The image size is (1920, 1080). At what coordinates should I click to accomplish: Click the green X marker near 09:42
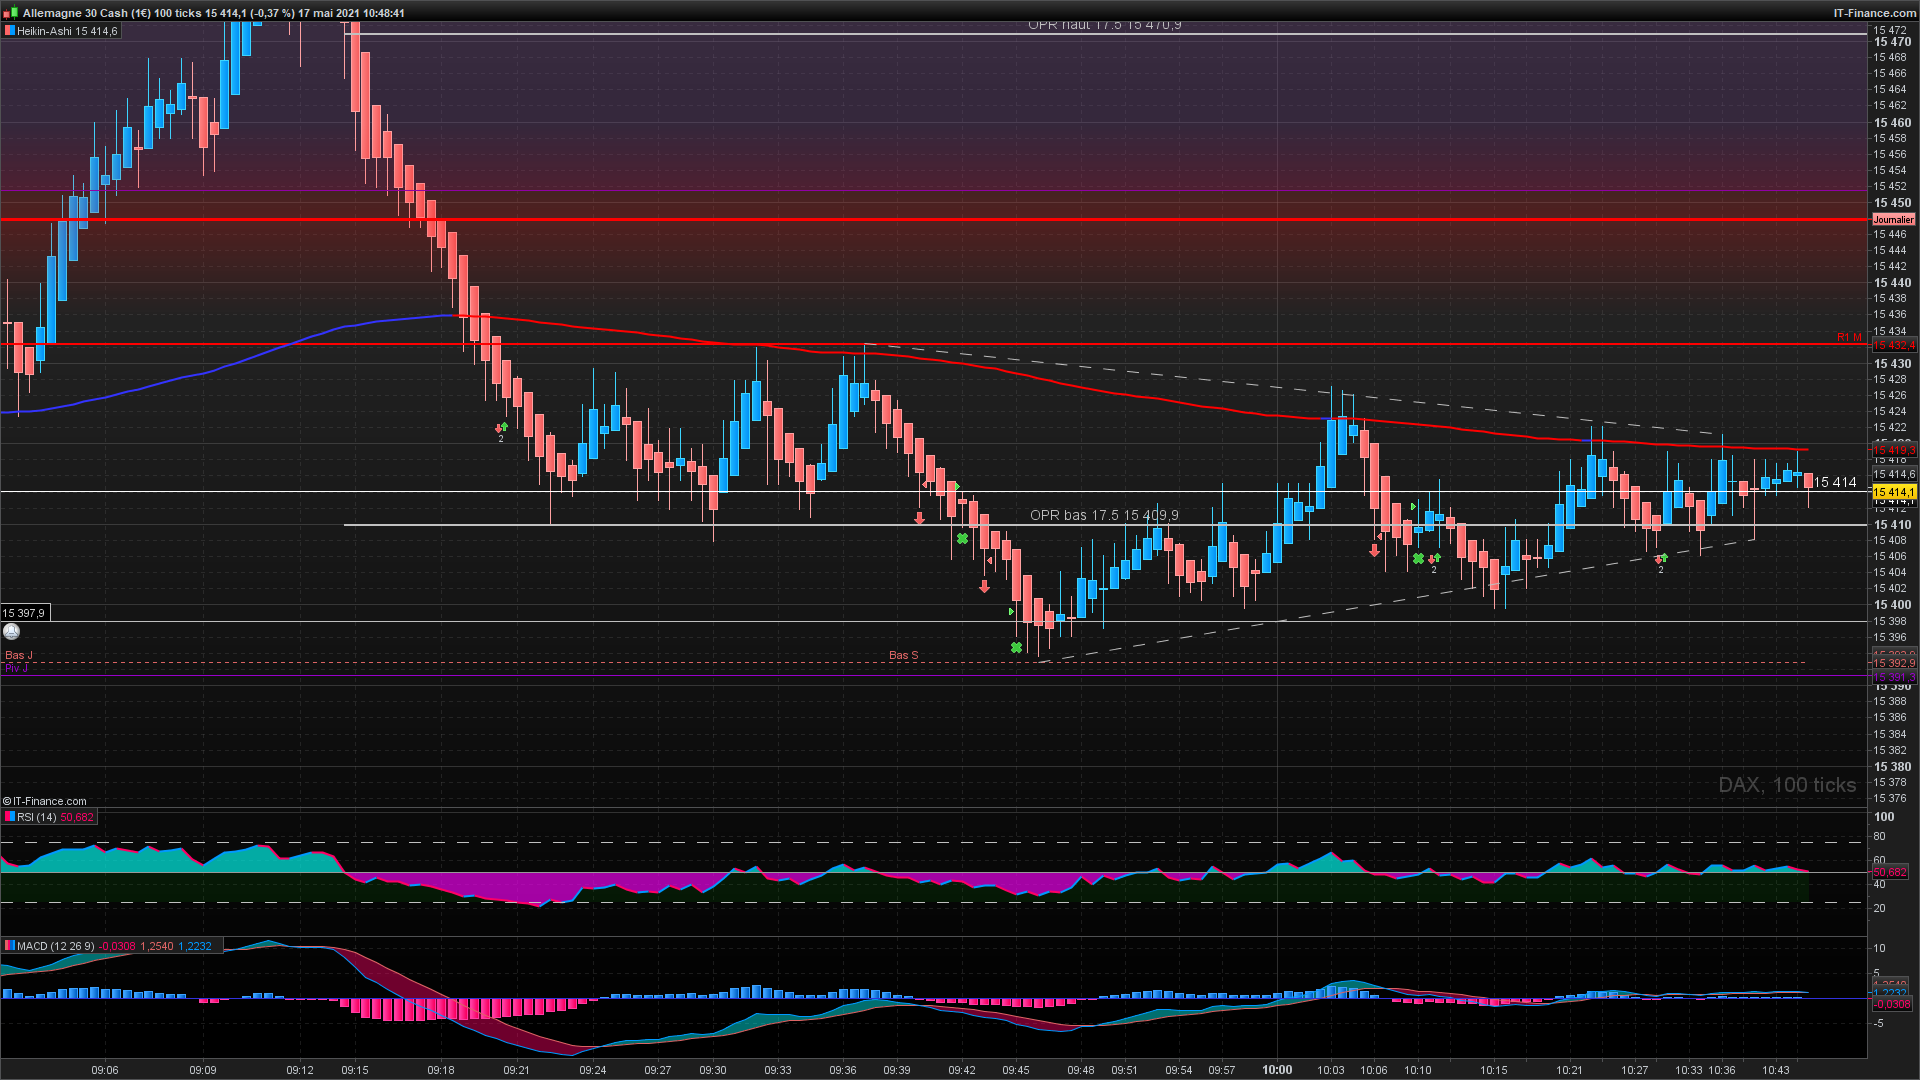pos(962,539)
